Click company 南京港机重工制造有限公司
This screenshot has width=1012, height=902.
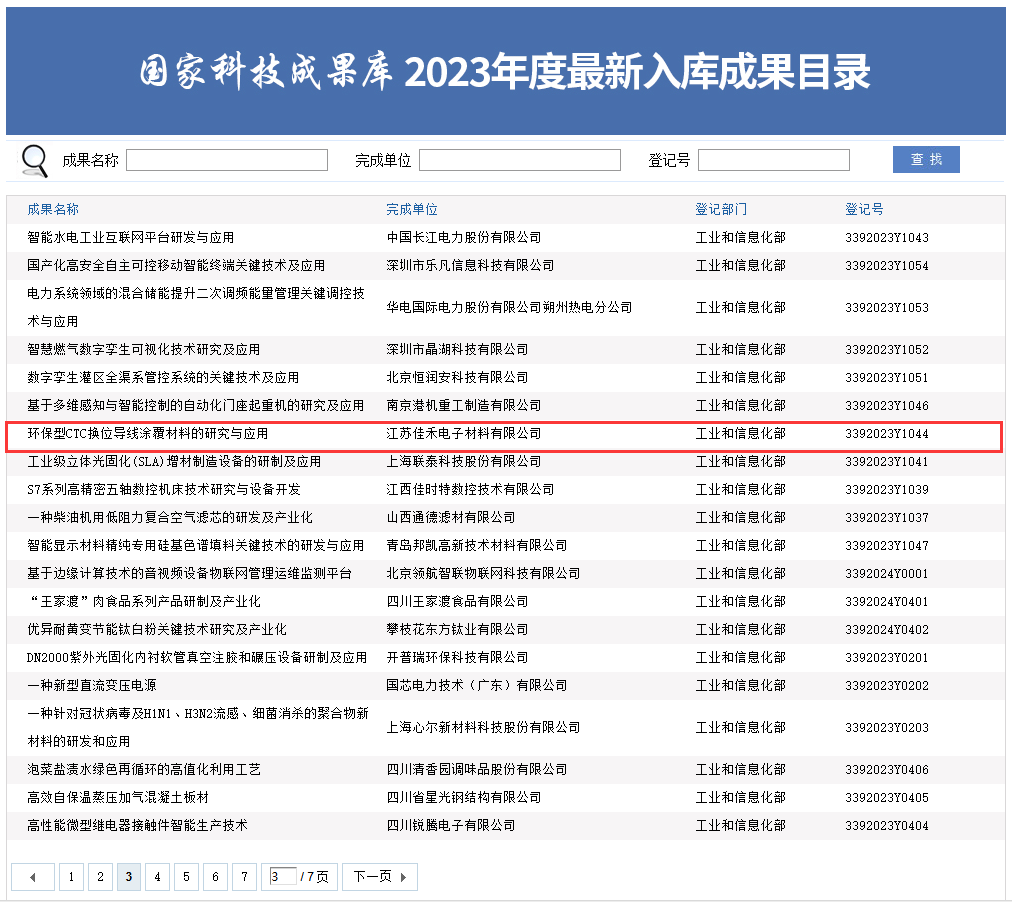[x=463, y=405]
